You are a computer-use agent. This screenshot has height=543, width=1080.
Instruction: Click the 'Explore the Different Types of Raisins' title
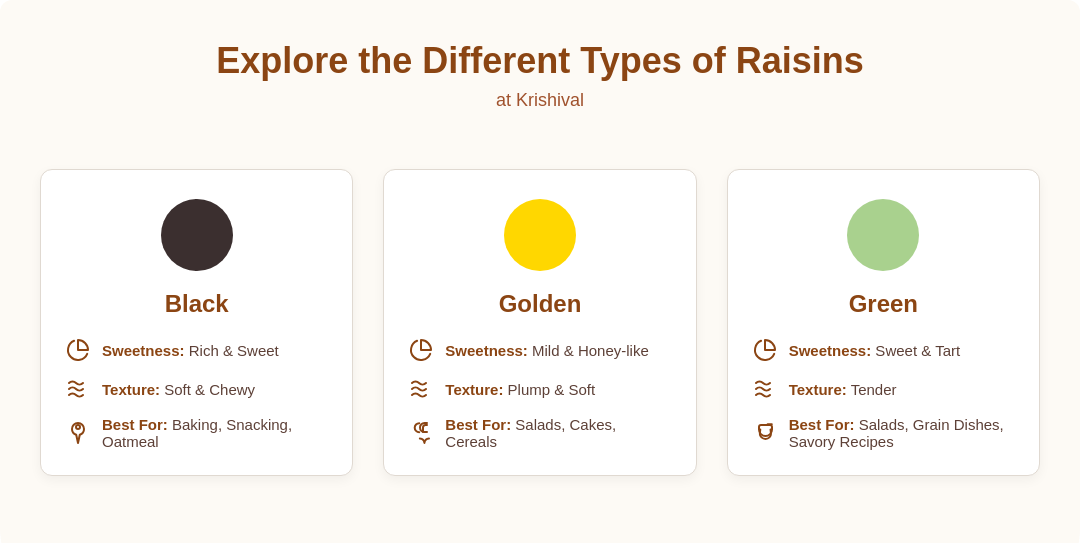click(x=540, y=61)
